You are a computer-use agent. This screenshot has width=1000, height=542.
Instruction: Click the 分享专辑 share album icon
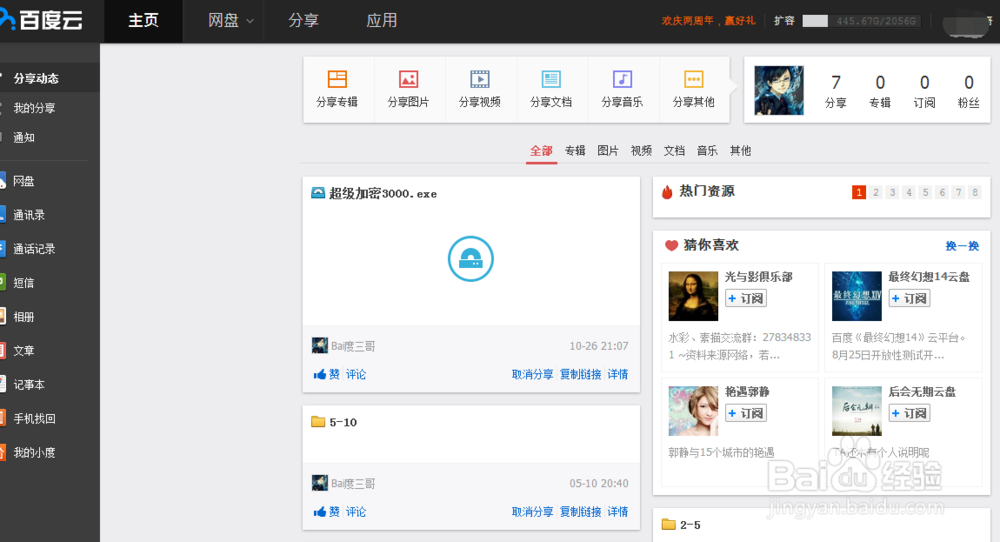[337, 79]
